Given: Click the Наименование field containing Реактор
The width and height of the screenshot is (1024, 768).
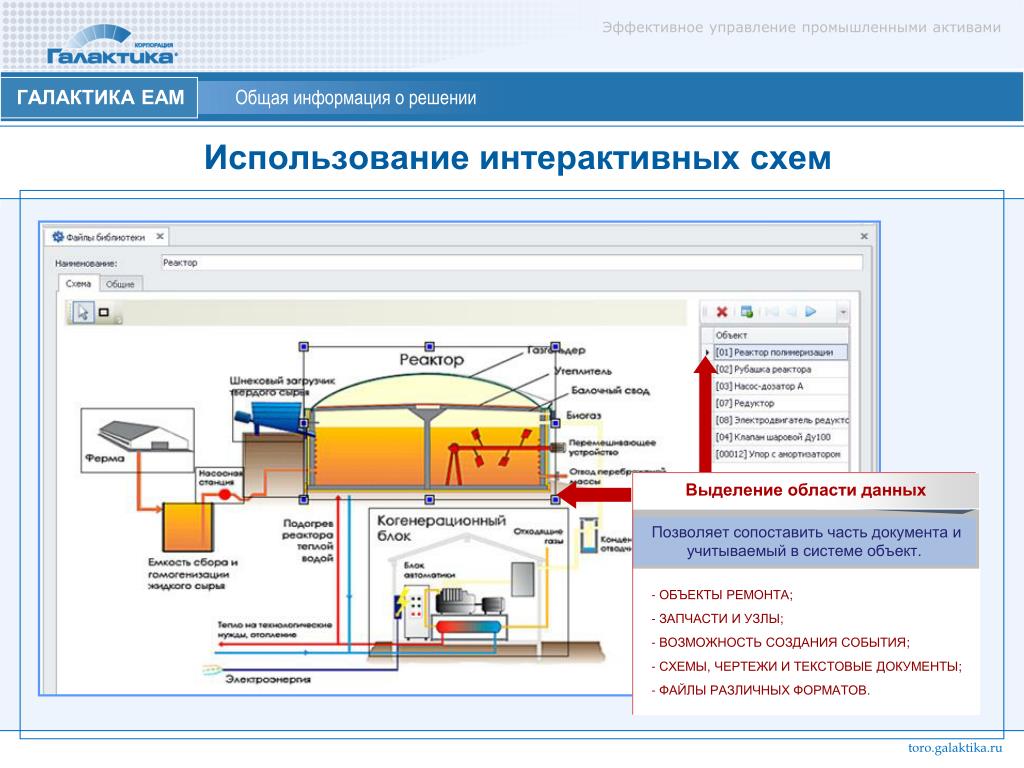Looking at the screenshot, I should point(511,263).
